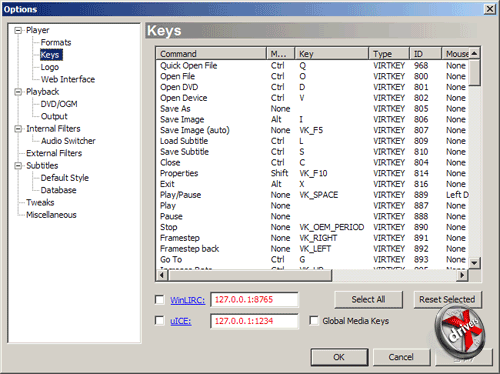Open the Audio Switcher settings
Image resolution: width=500 pixels, height=374 pixels.
coord(68,141)
